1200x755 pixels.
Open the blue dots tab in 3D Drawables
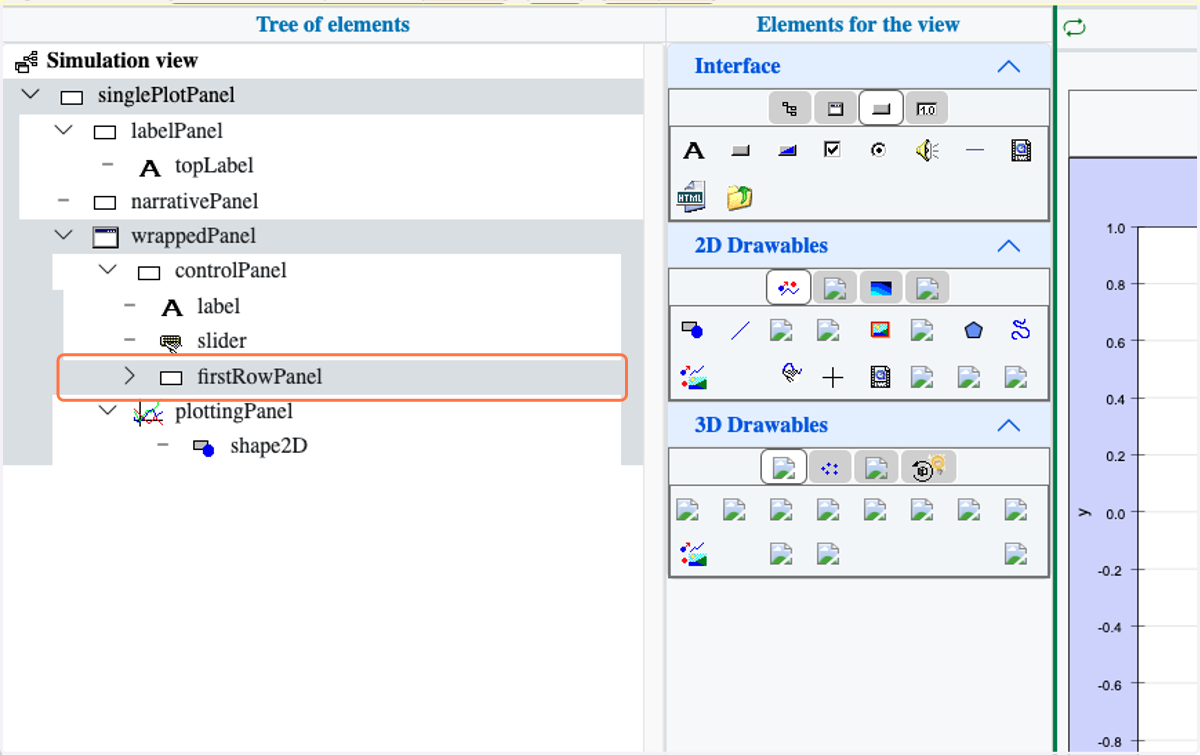829,467
